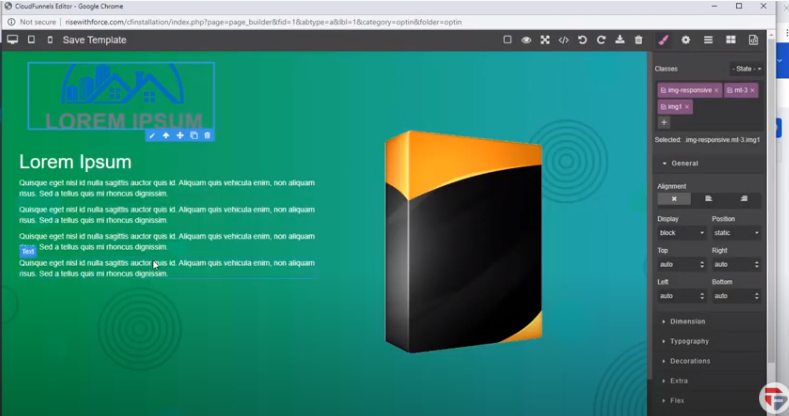The height and width of the screenshot is (416, 789).
Task: Open the Style Manager brush icon
Action: [x=663, y=40]
